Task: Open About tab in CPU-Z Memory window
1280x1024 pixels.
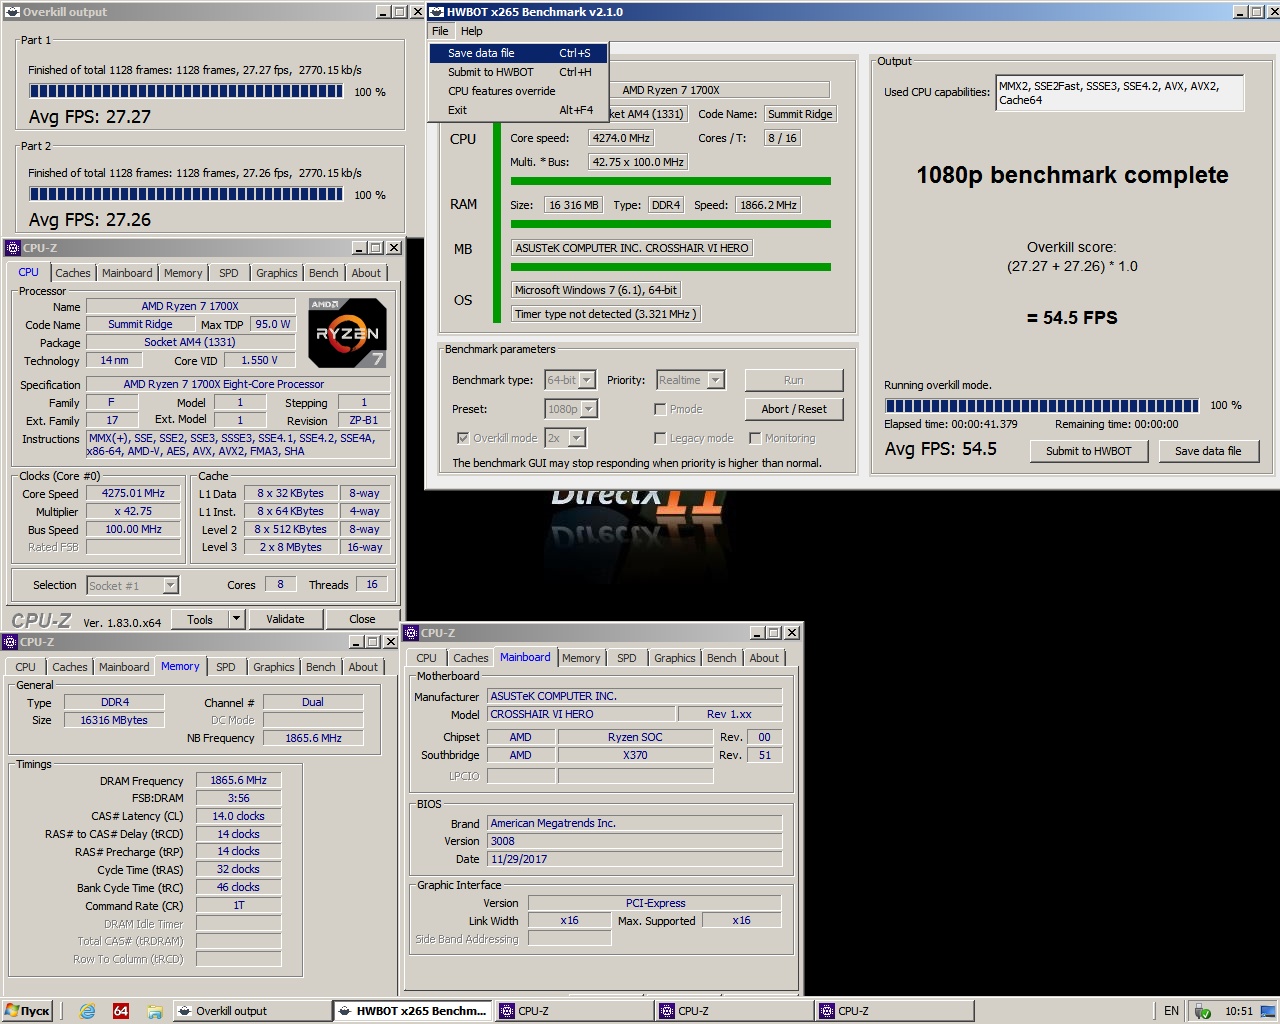Action: coord(363,667)
